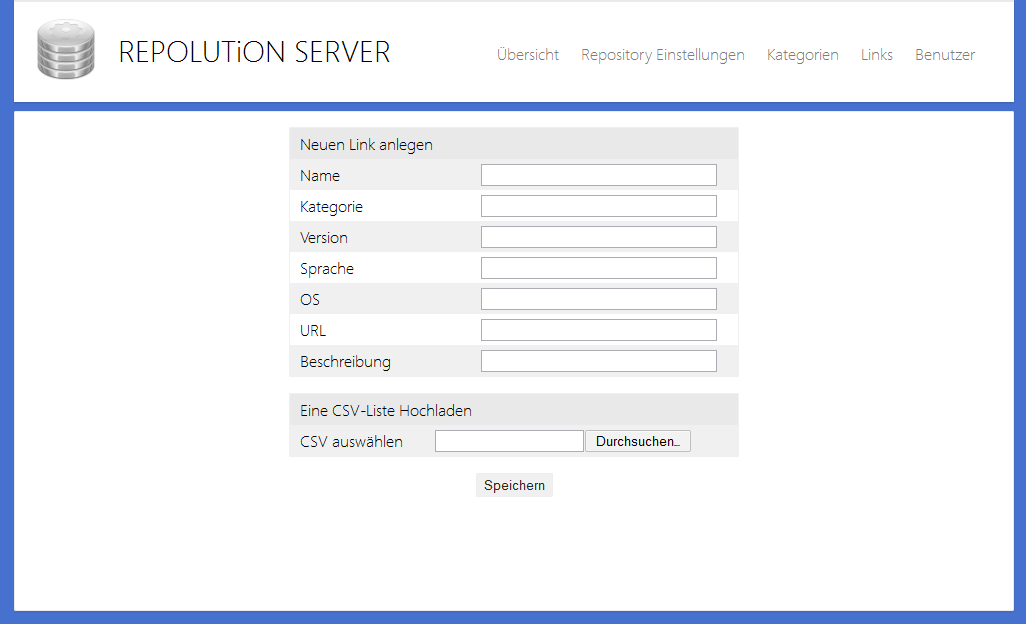1026x624 pixels.
Task: Focus the Sprache text field
Action: [598, 267]
